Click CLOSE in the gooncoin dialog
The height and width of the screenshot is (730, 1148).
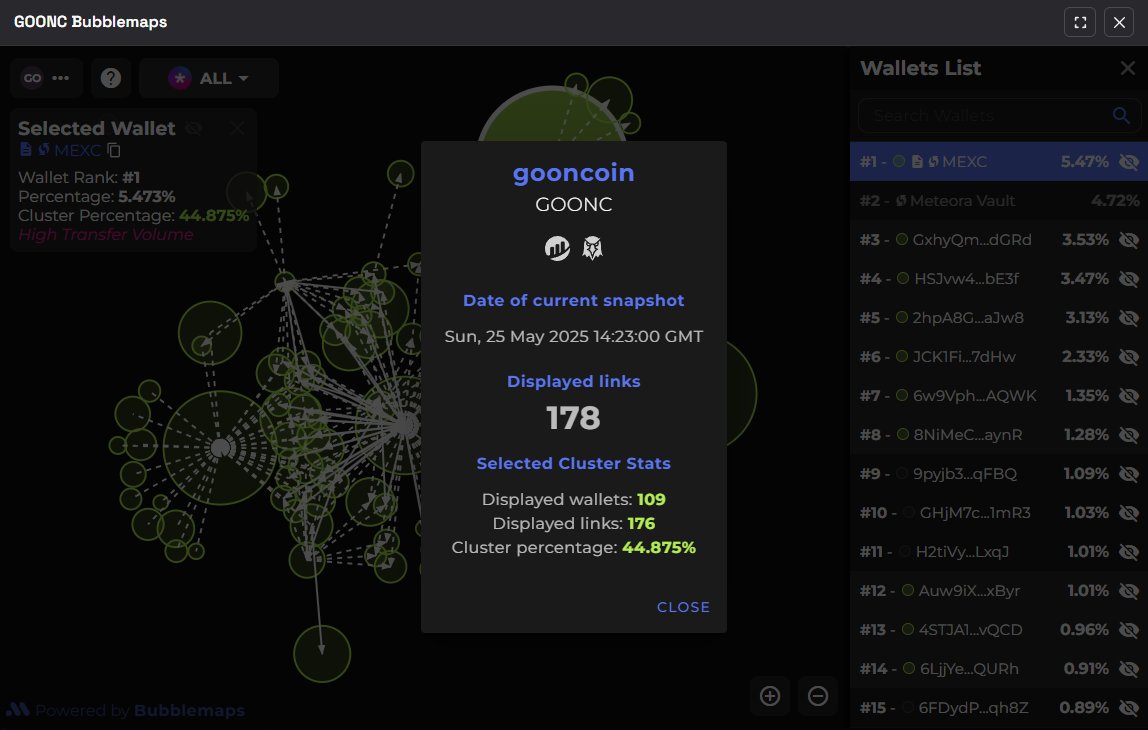point(683,607)
